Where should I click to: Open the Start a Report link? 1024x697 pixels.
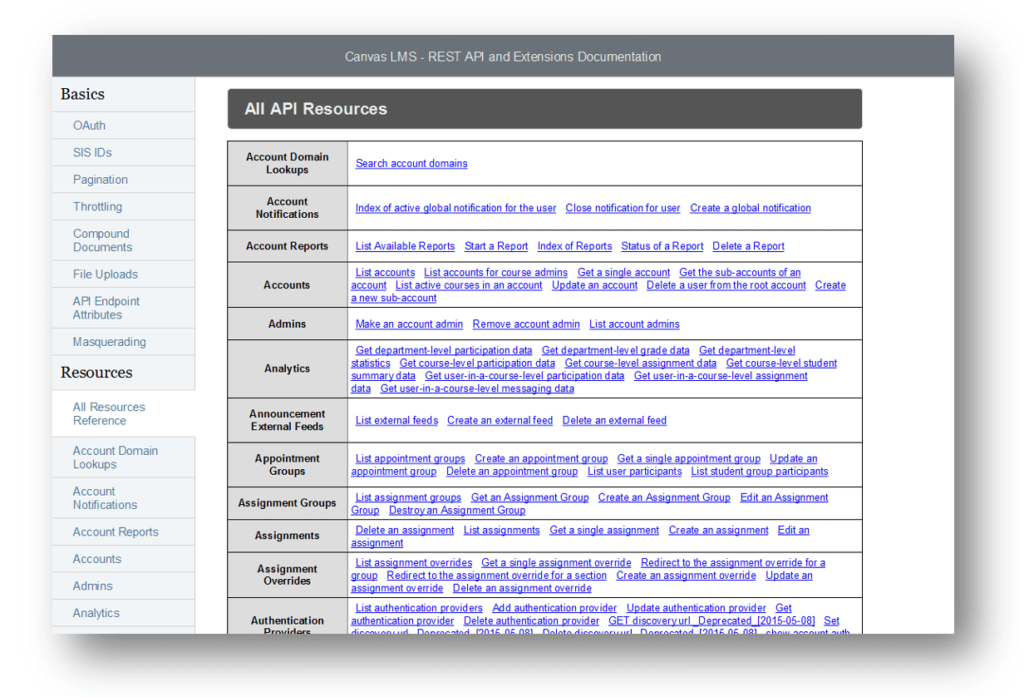(x=496, y=246)
